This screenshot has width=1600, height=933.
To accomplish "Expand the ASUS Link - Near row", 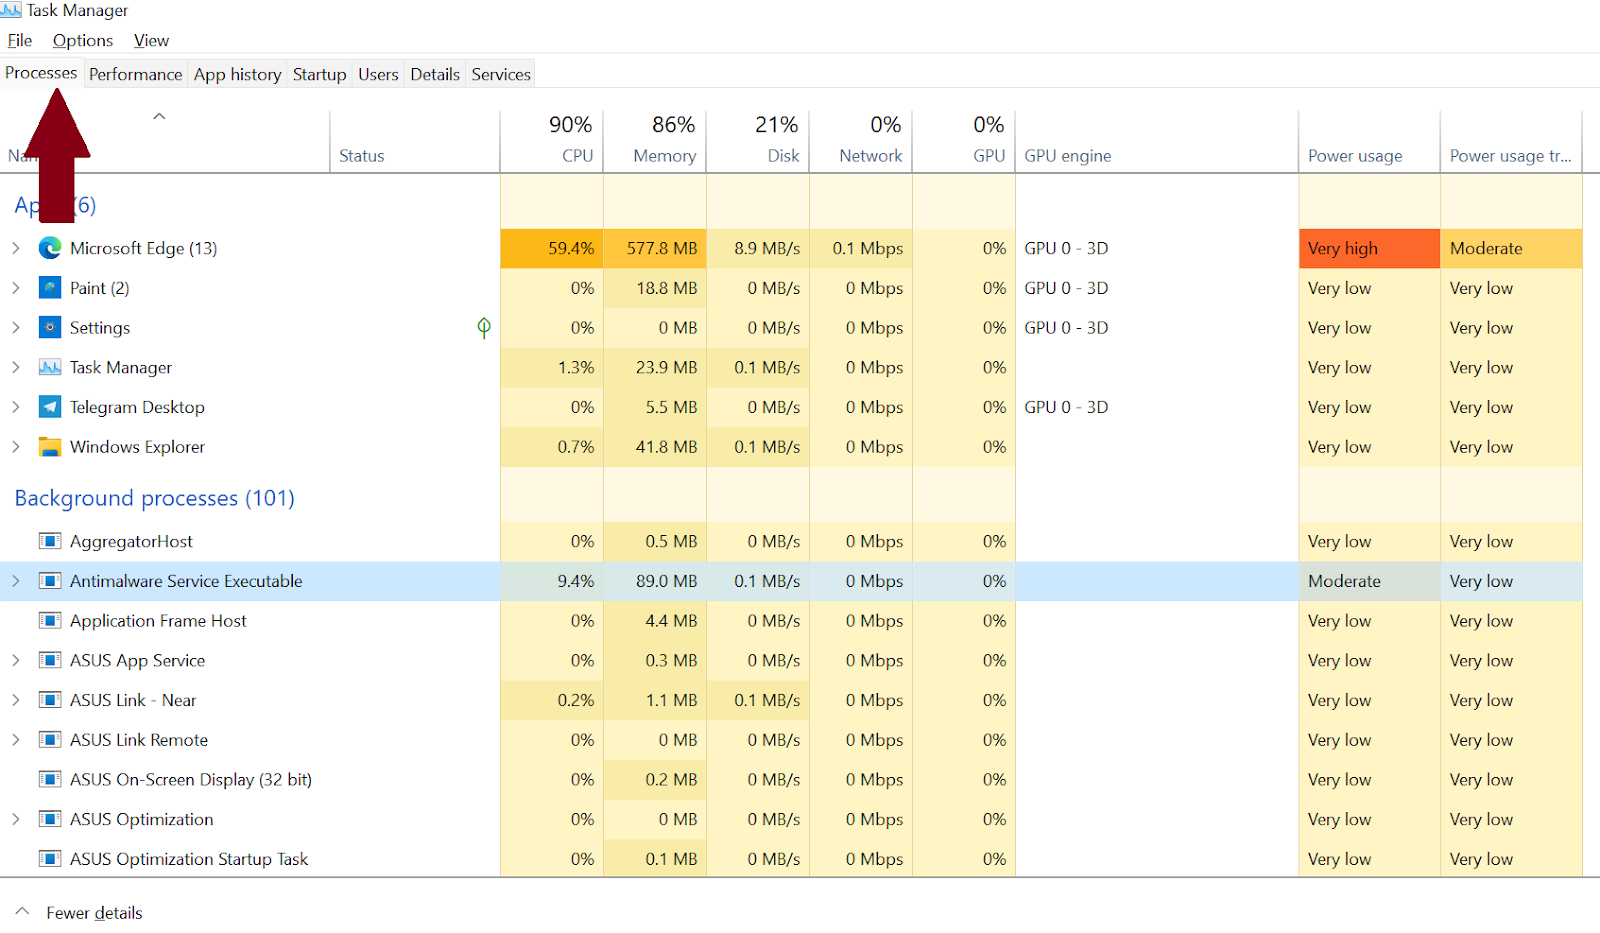I will 16,700.
